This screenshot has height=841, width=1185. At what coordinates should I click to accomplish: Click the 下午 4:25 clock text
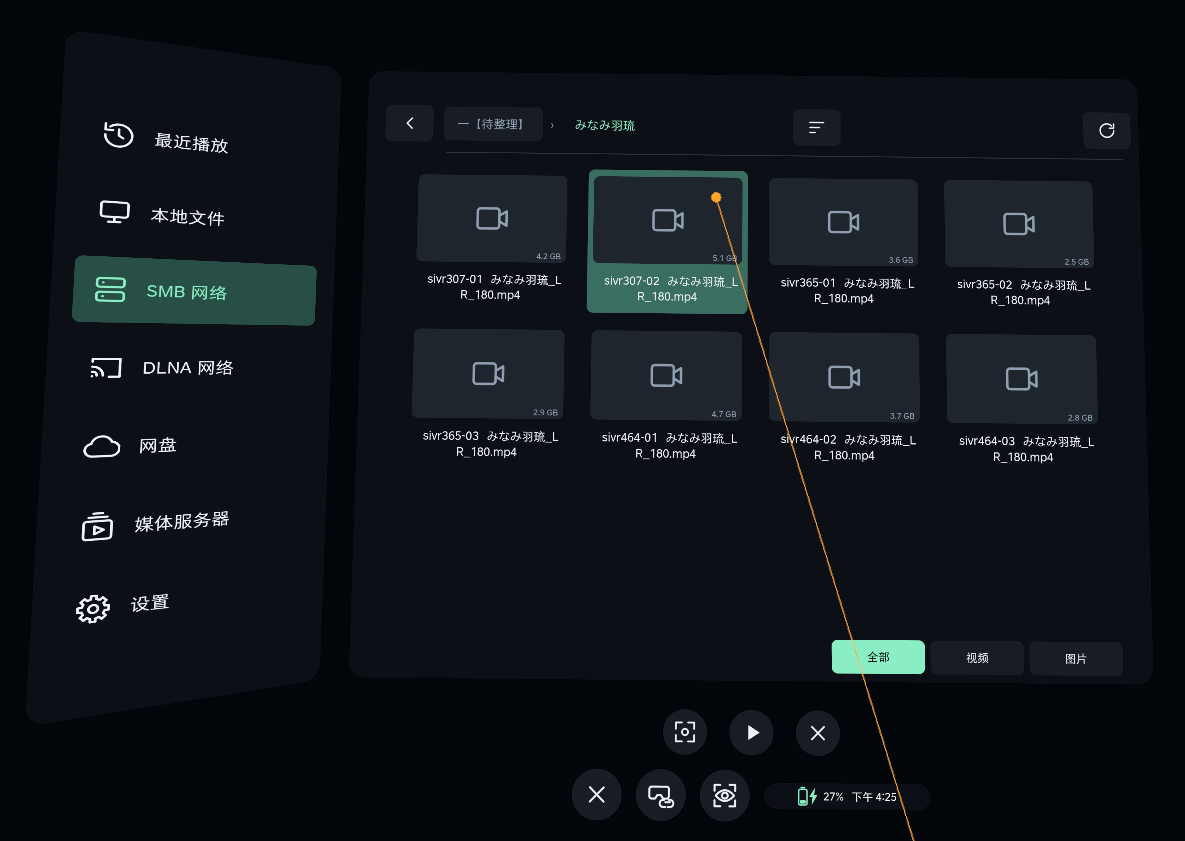pos(874,797)
